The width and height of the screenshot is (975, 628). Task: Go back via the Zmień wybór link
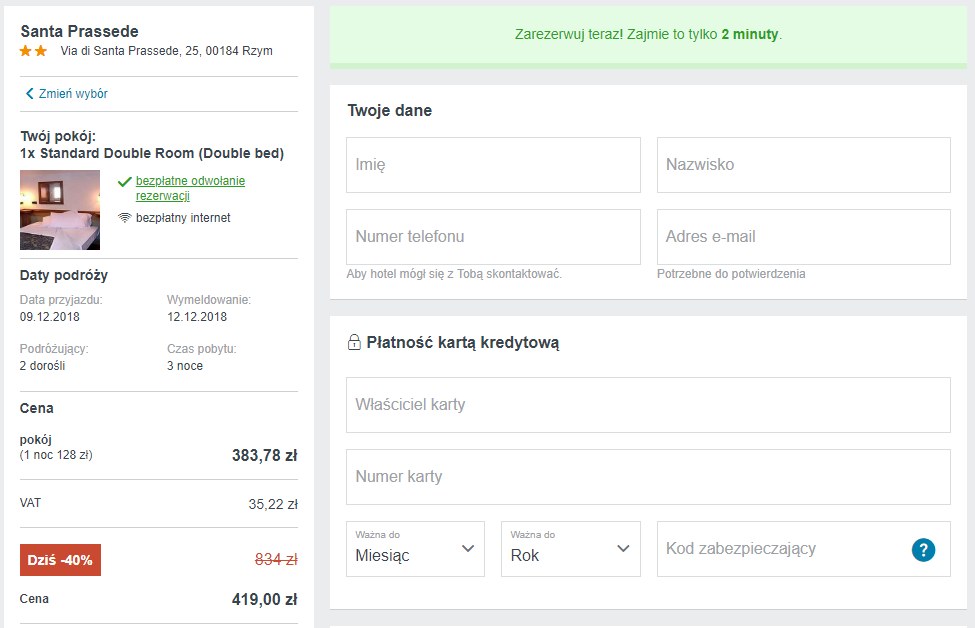click(73, 94)
